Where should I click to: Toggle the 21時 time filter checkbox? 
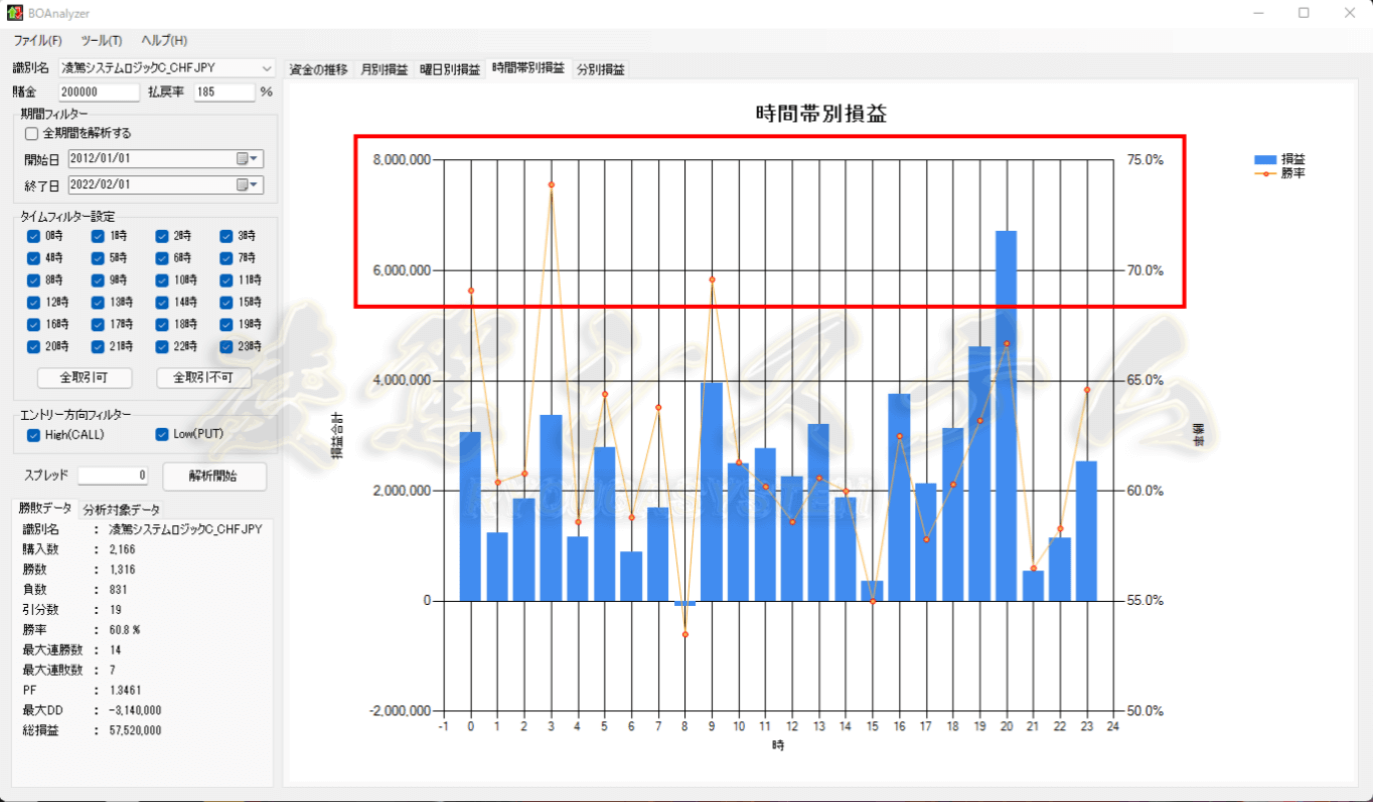point(98,346)
